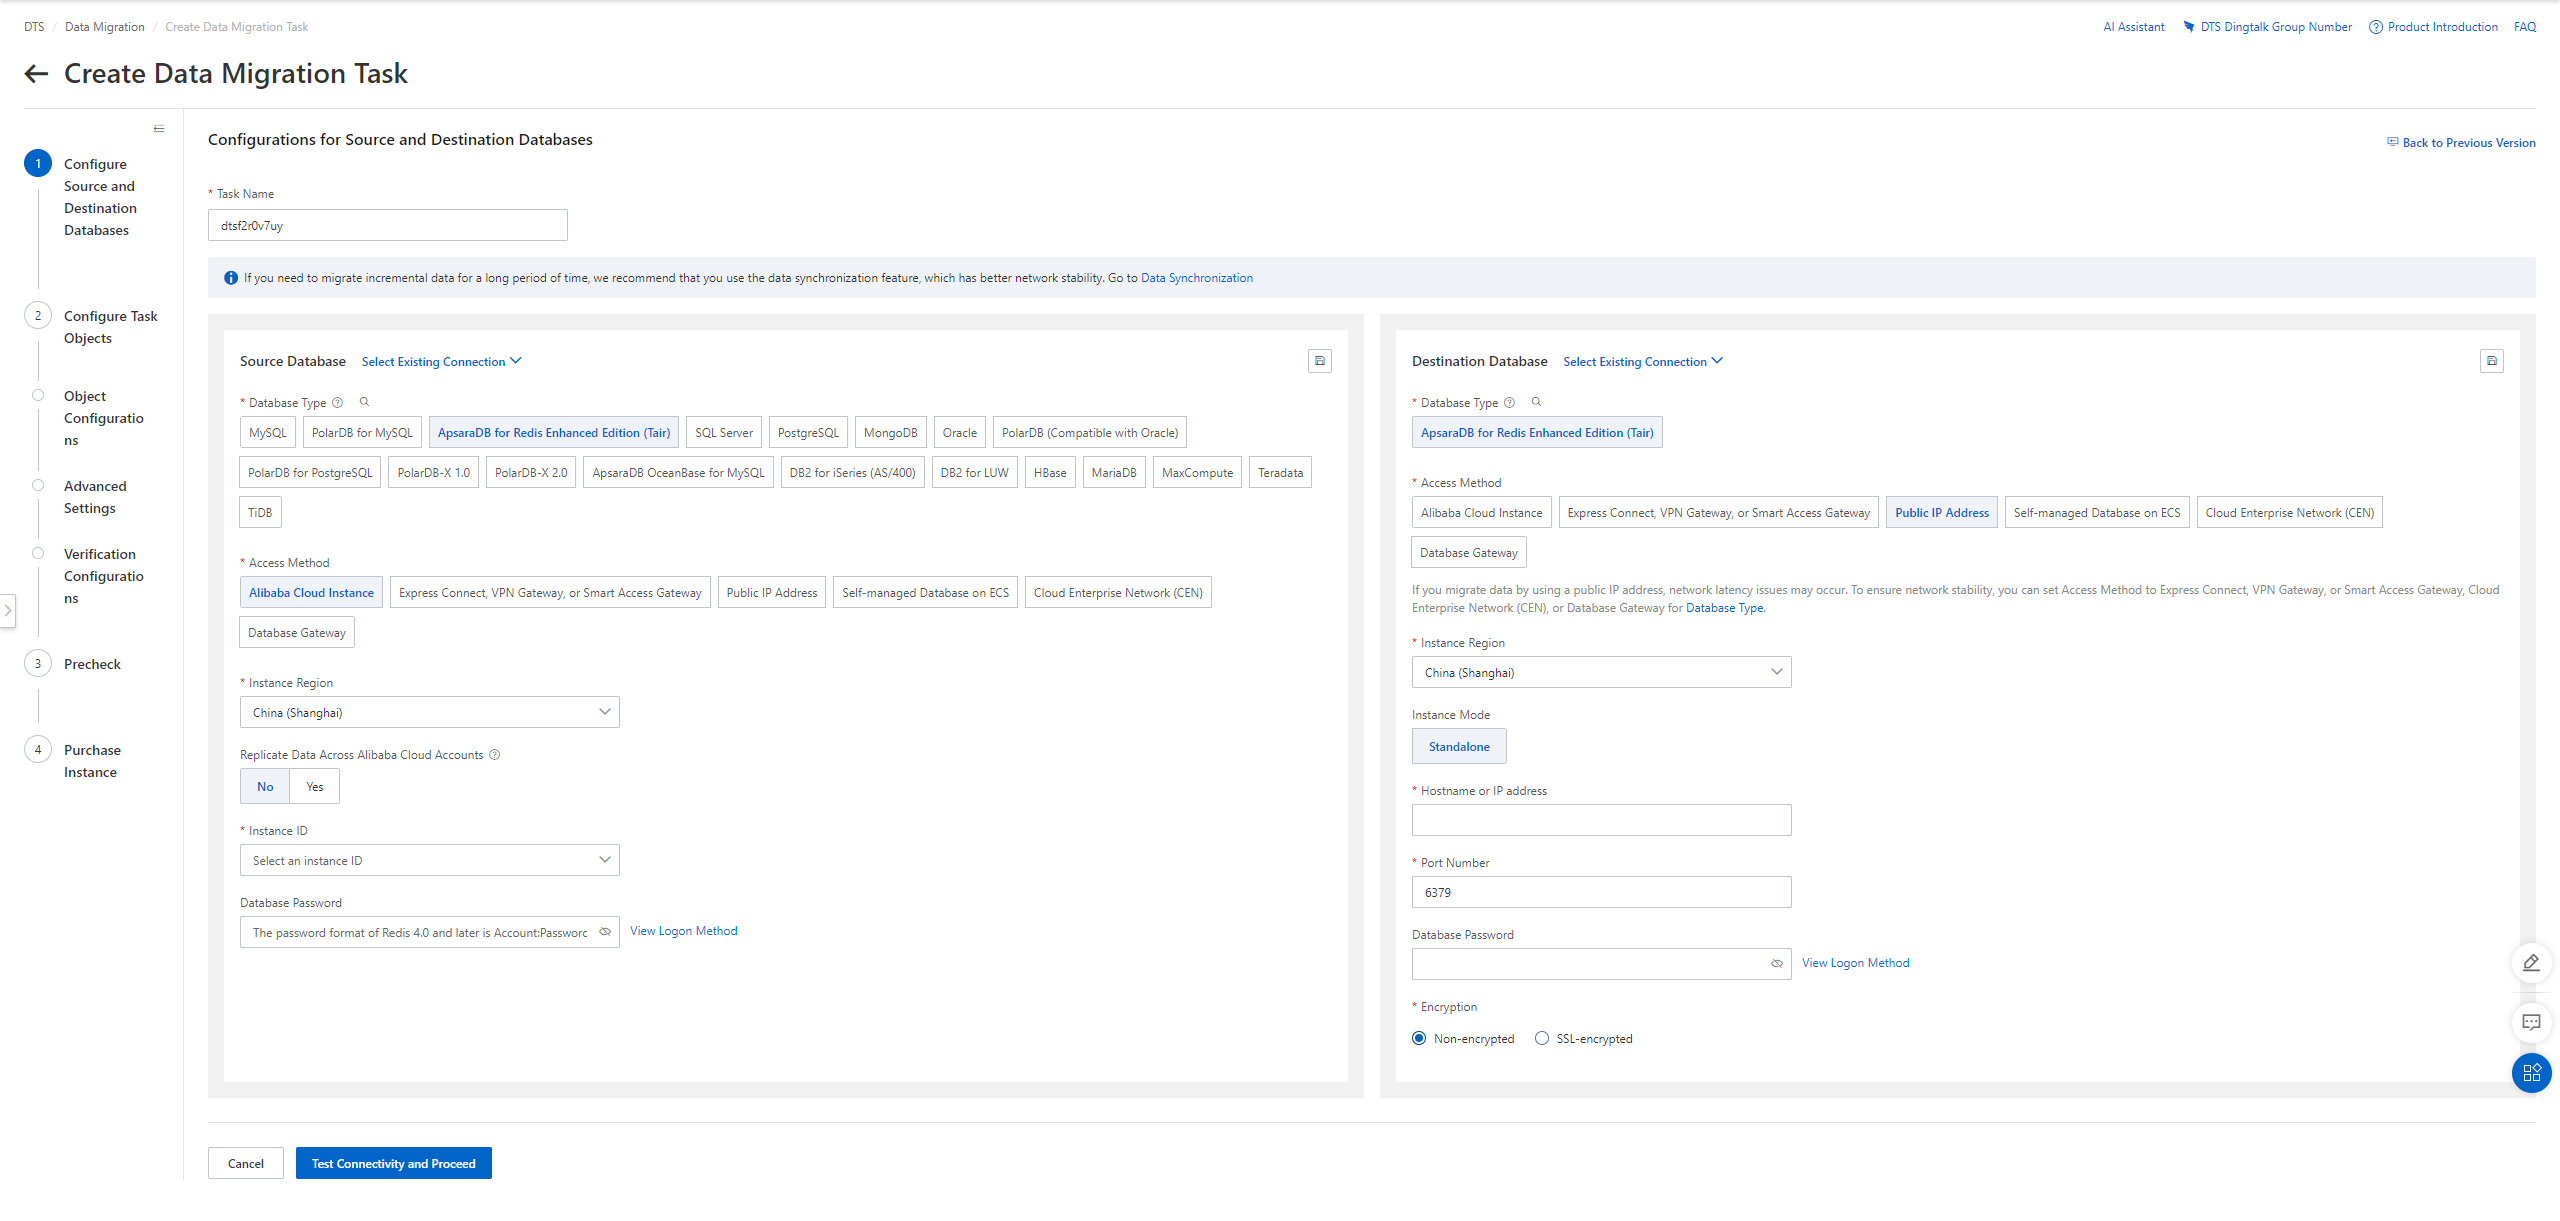Viewport: 2560px width, 1221px height.
Task: Open destination Select Existing Connection dropdown
Action: pos(1642,362)
